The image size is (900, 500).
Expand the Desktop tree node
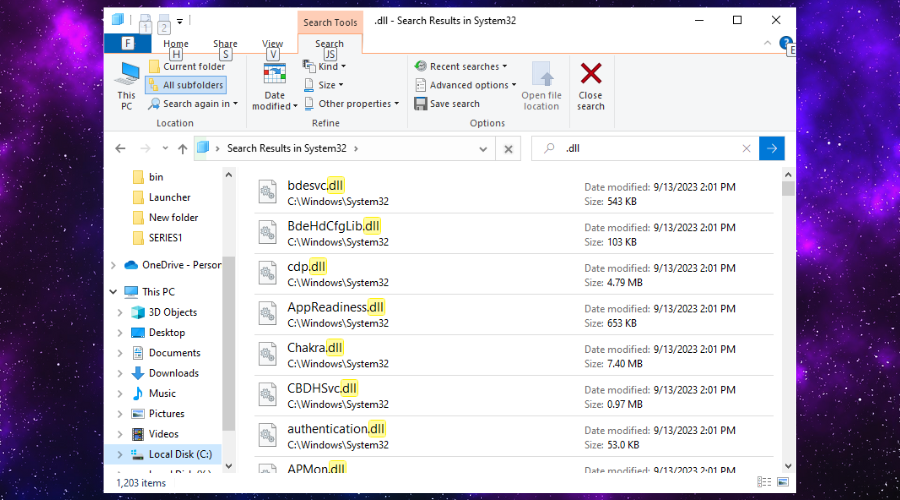(x=120, y=333)
